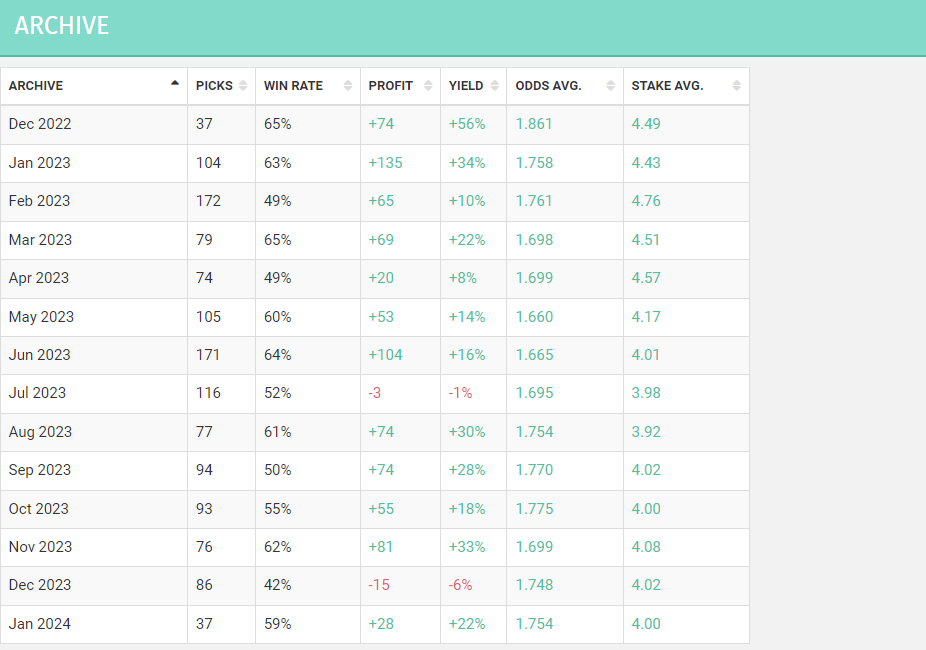926x650 pixels.
Task: Click the 172 picks cell for Feb 2023
Action: (208, 201)
